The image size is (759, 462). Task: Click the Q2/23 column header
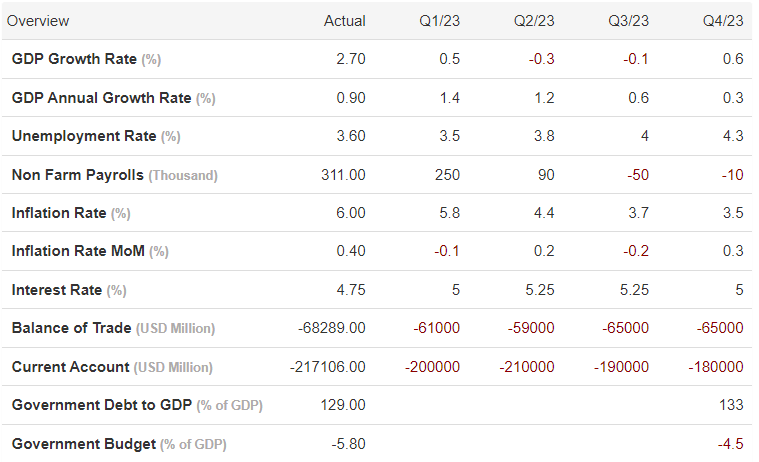(x=534, y=21)
